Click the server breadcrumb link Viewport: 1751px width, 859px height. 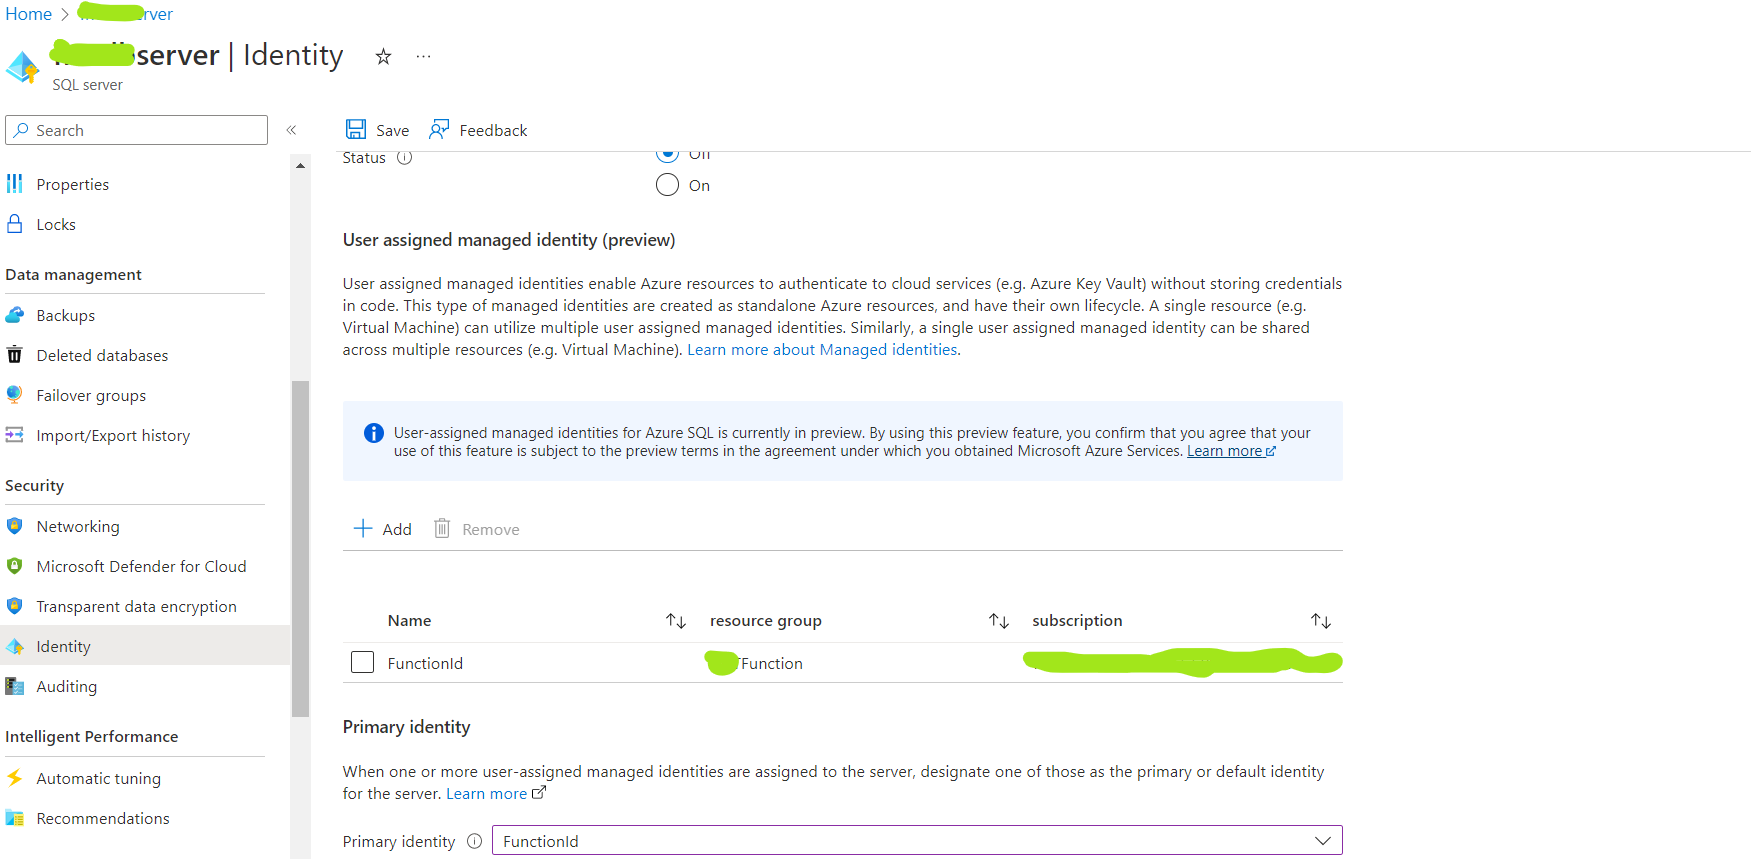click(x=126, y=14)
